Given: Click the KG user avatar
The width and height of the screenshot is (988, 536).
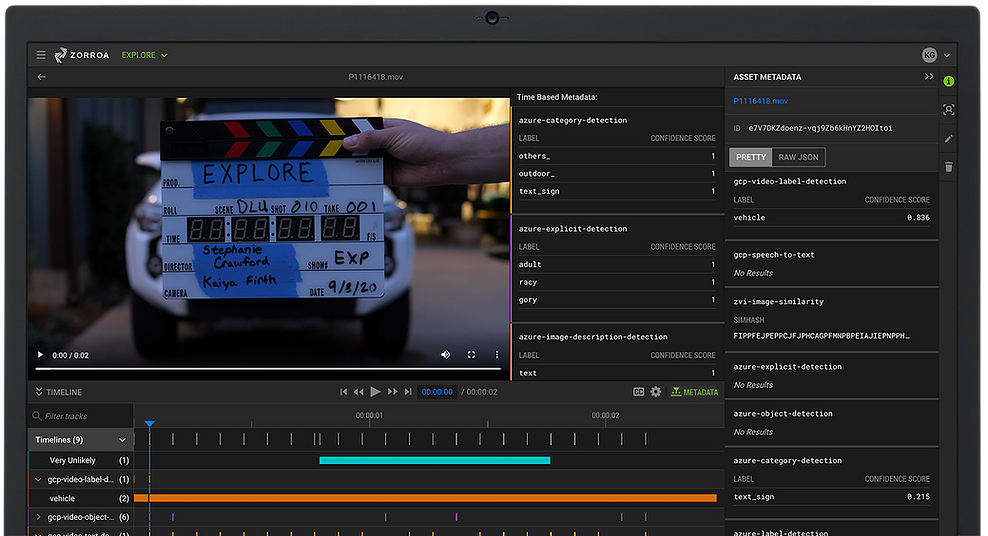Looking at the screenshot, I should (929, 55).
